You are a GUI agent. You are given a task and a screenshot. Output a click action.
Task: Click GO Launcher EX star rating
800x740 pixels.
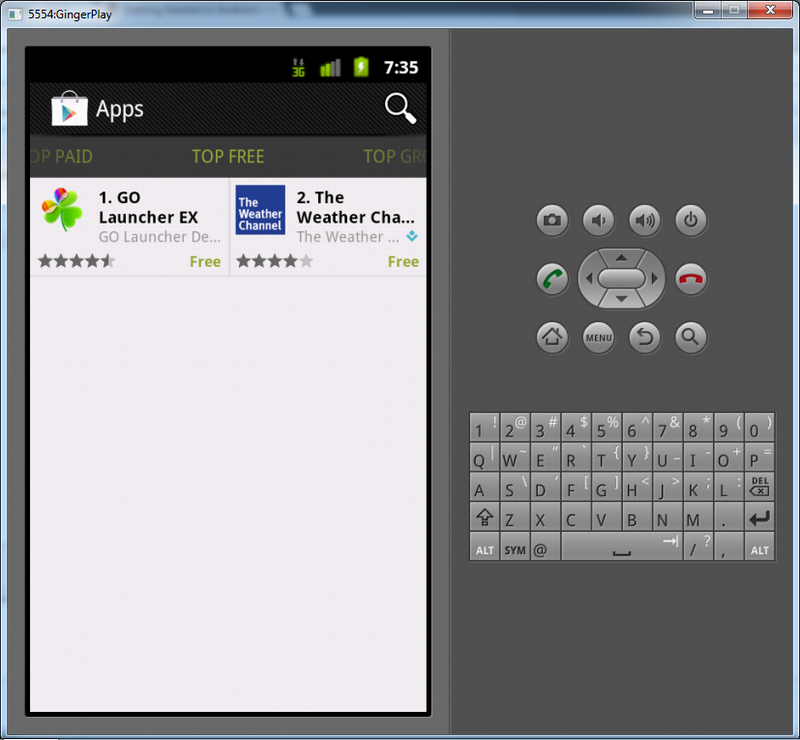[x=77, y=261]
